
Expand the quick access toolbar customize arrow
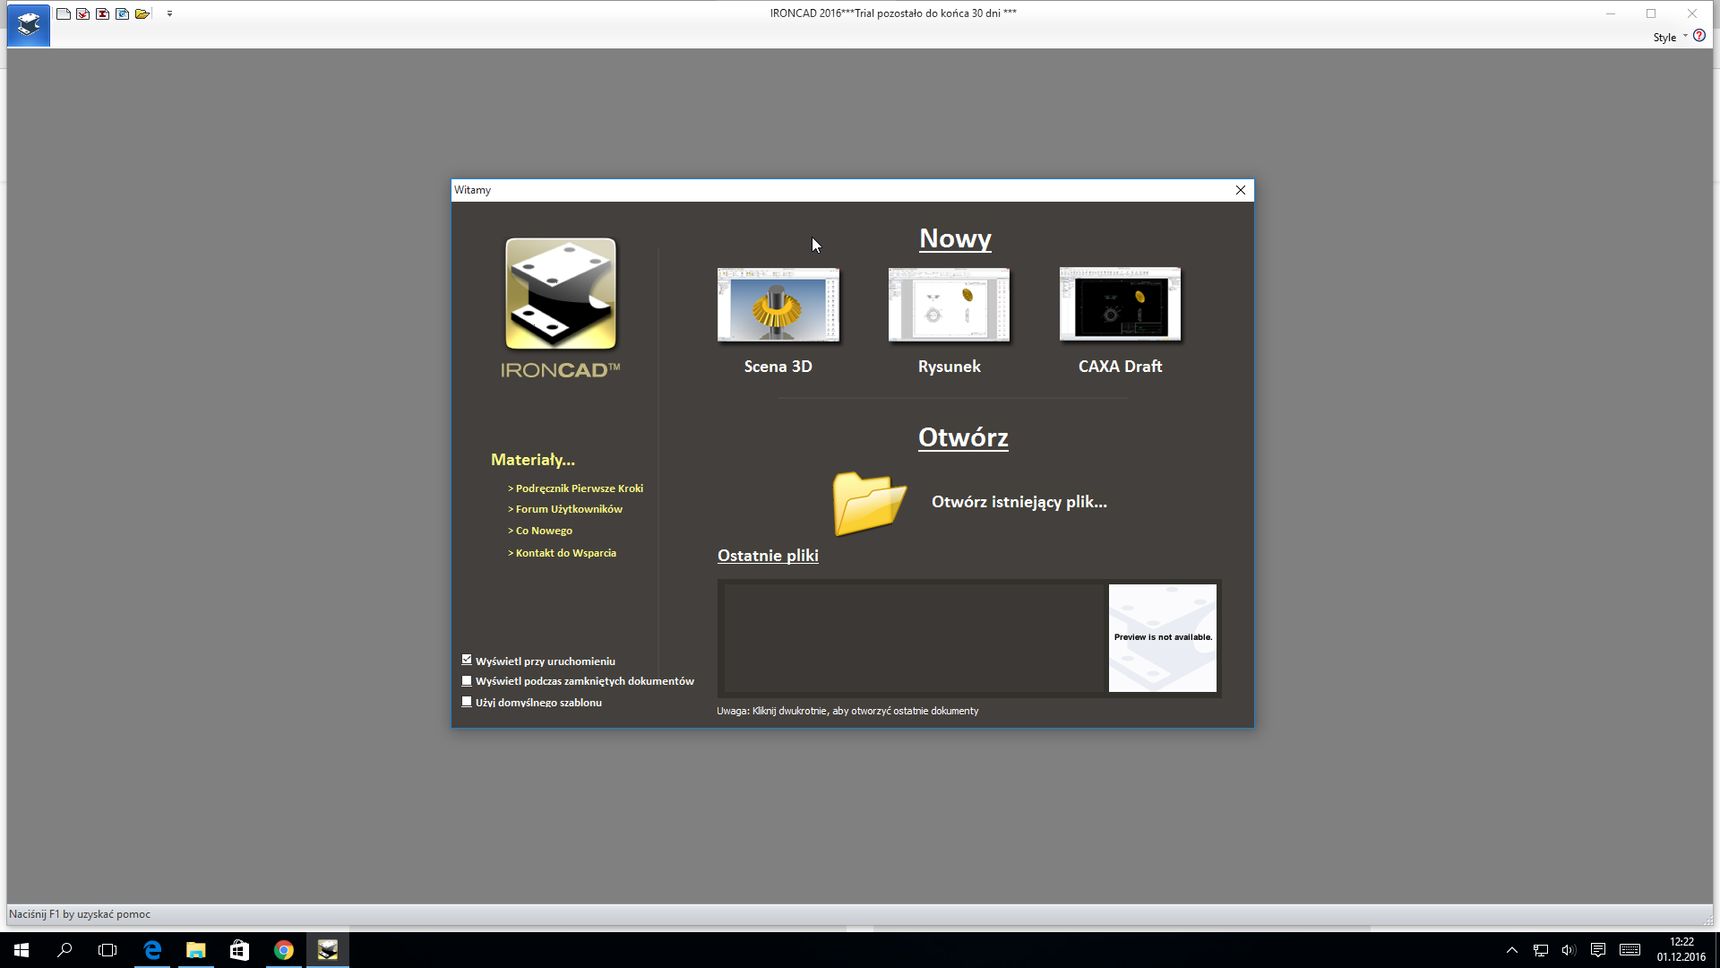(x=169, y=14)
